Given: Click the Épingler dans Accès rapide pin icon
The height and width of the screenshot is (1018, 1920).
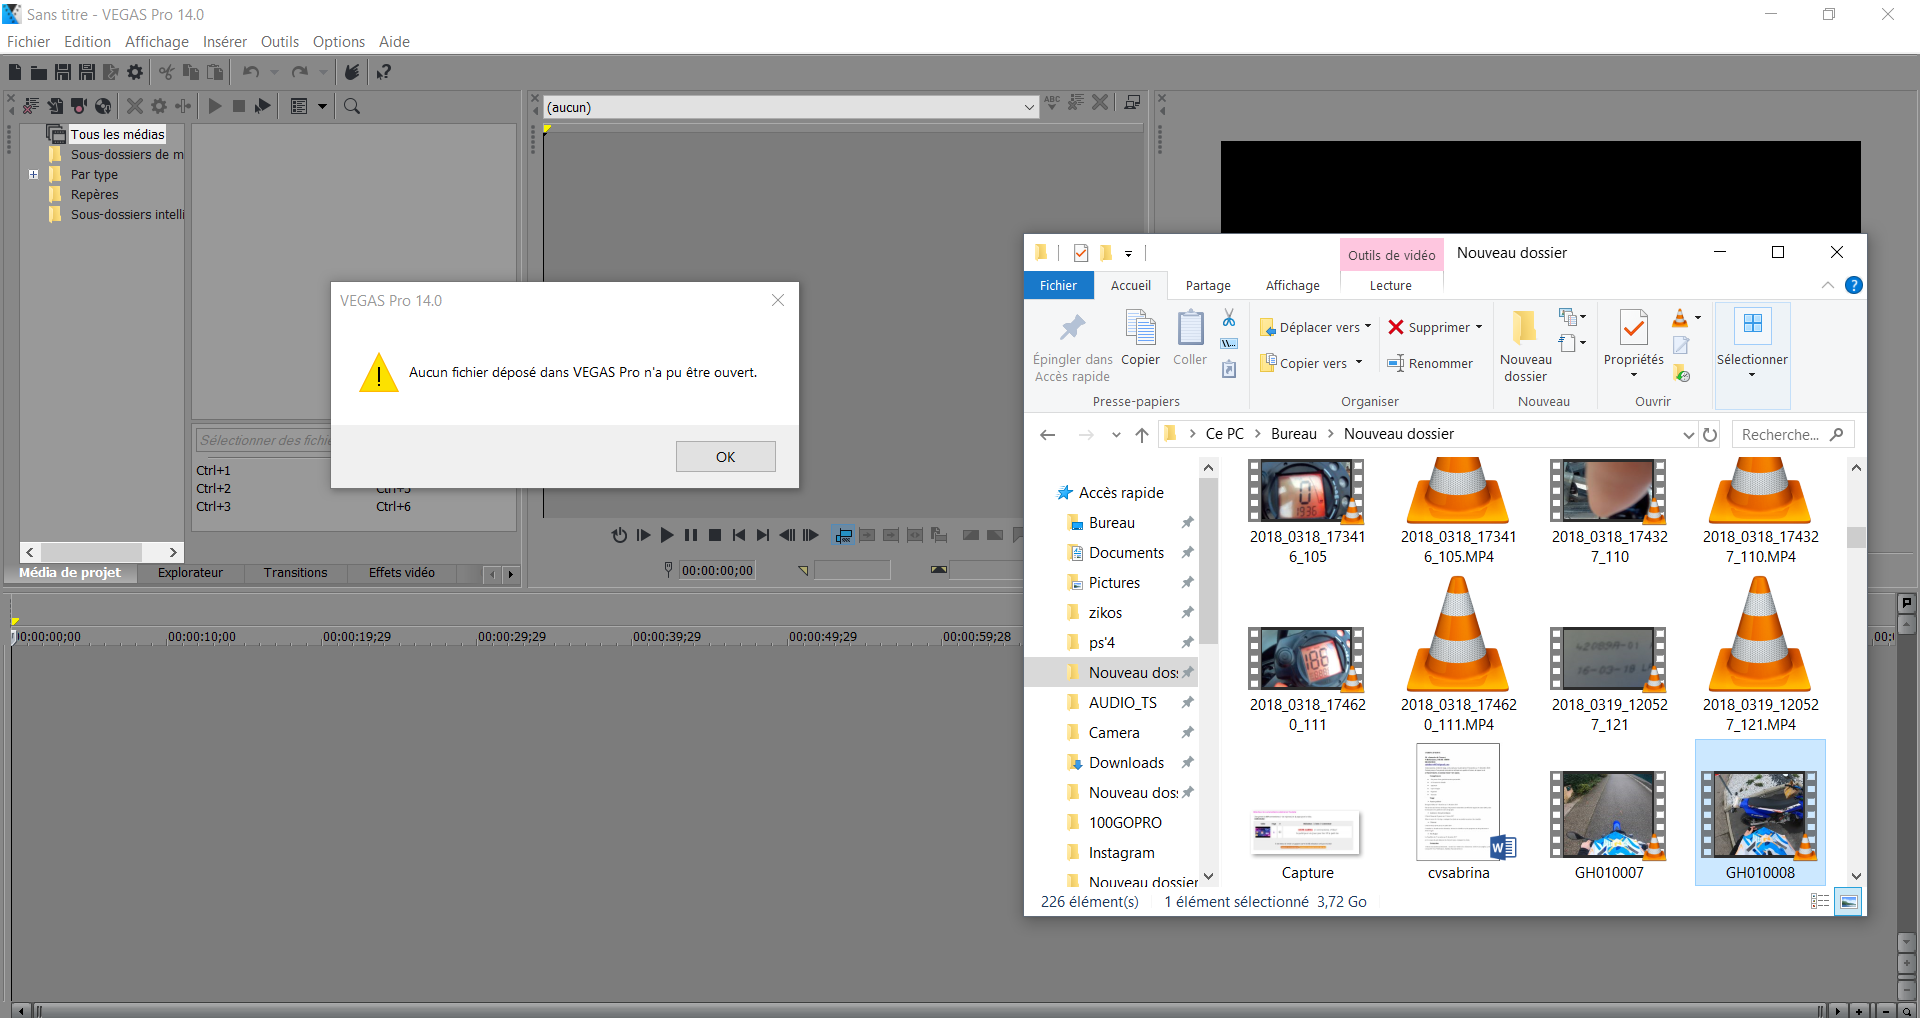Looking at the screenshot, I should (1072, 327).
